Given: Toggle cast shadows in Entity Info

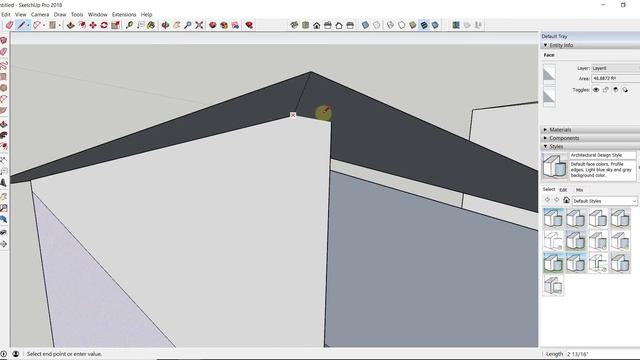Looking at the screenshot, I should (x=625, y=90).
